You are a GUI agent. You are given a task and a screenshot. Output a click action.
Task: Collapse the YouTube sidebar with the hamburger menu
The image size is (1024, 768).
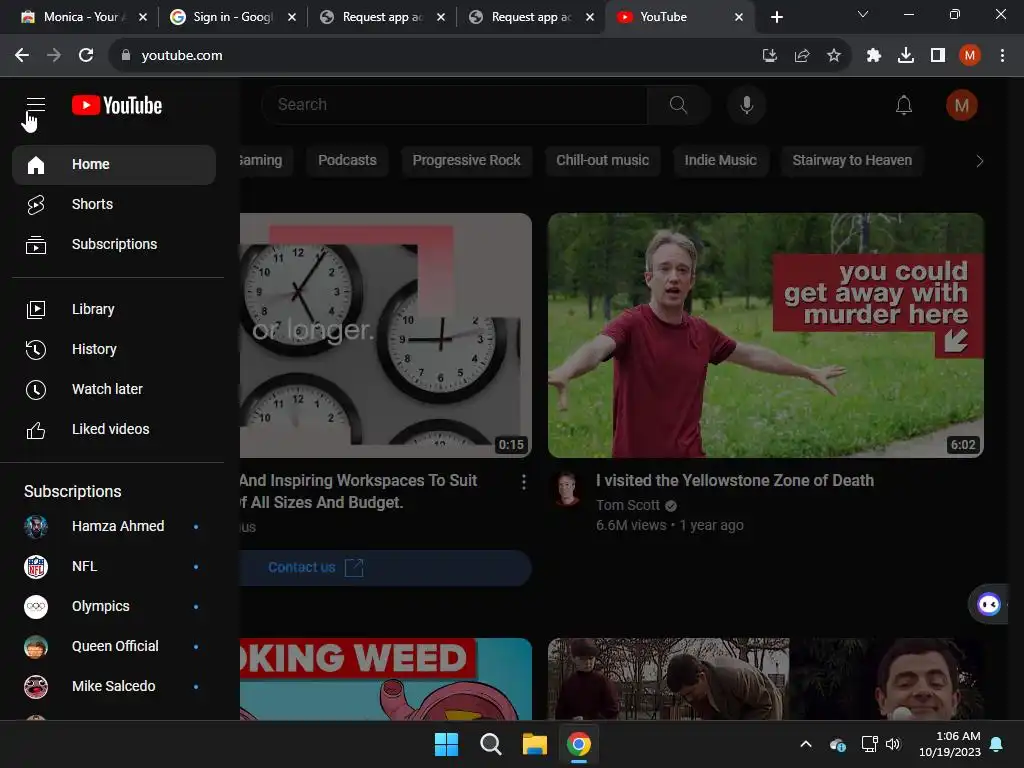(x=36, y=104)
